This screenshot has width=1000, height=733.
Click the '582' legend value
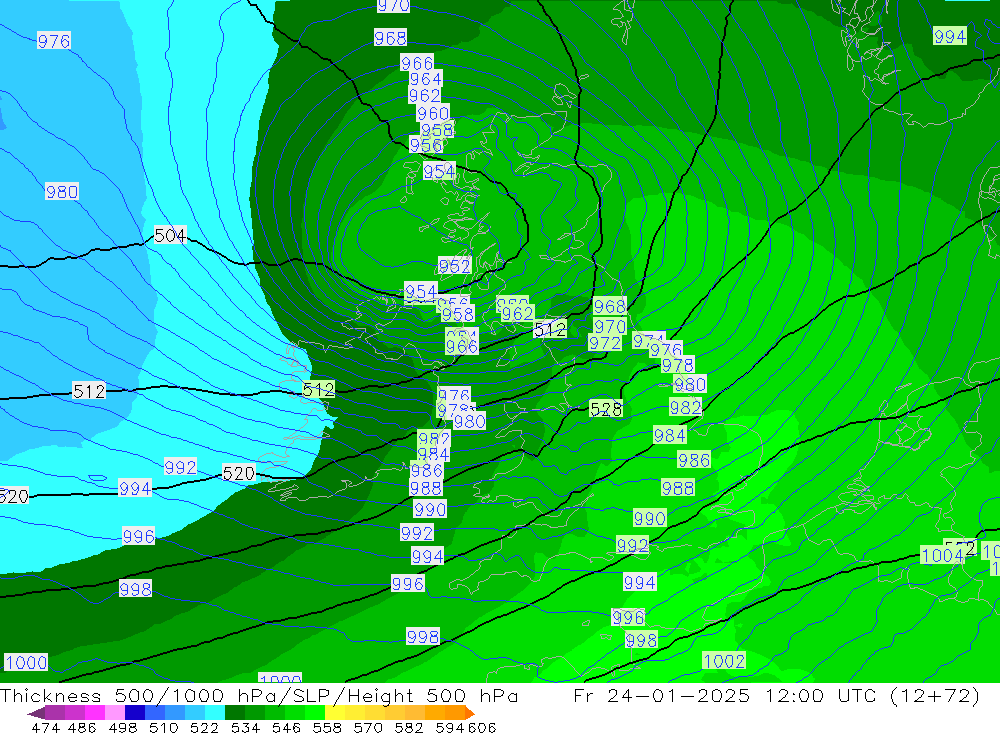tap(408, 727)
